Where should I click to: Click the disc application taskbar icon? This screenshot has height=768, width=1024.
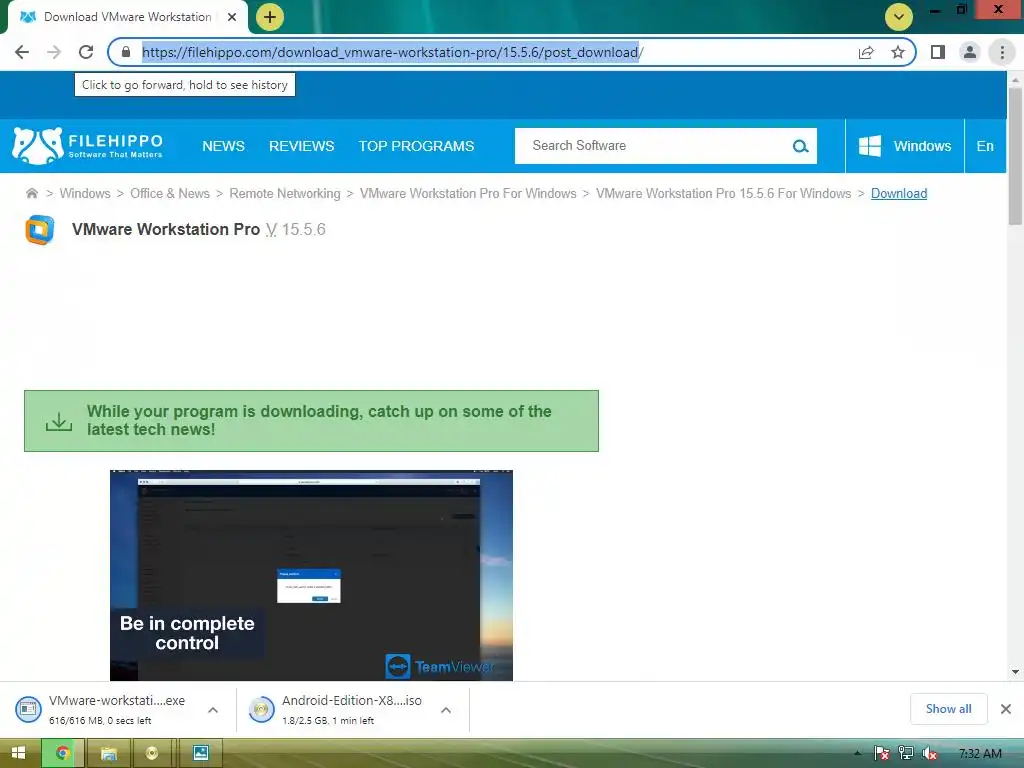[152, 753]
